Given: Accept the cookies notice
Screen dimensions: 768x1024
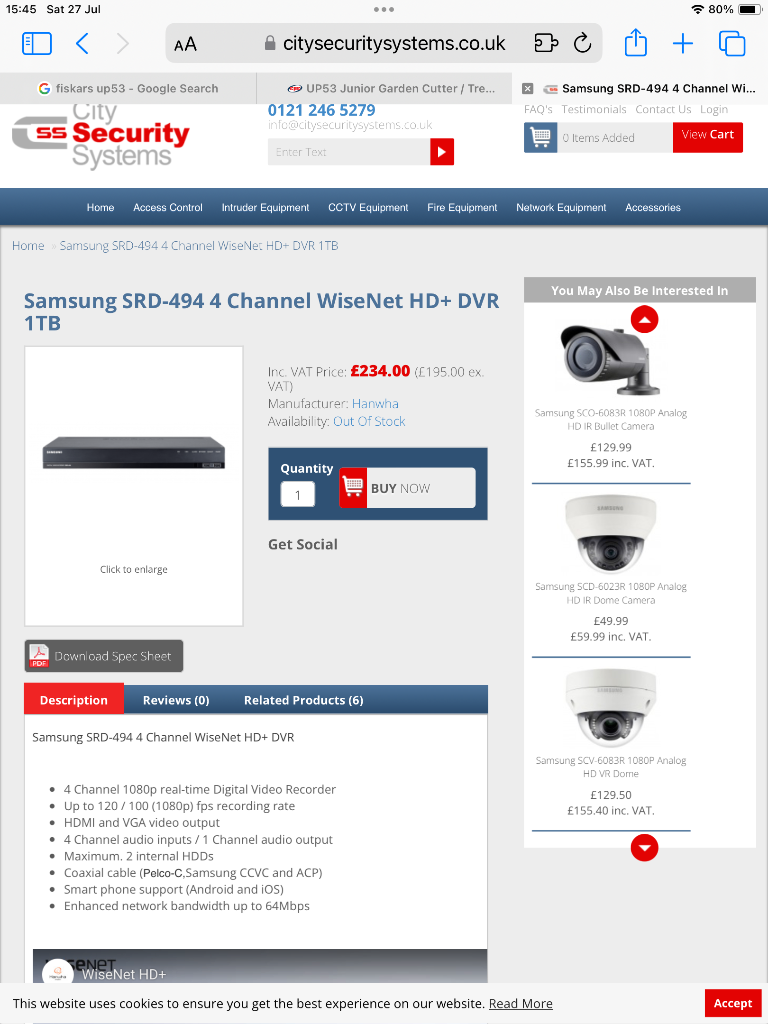Looking at the screenshot, I should click(733, 1003).
